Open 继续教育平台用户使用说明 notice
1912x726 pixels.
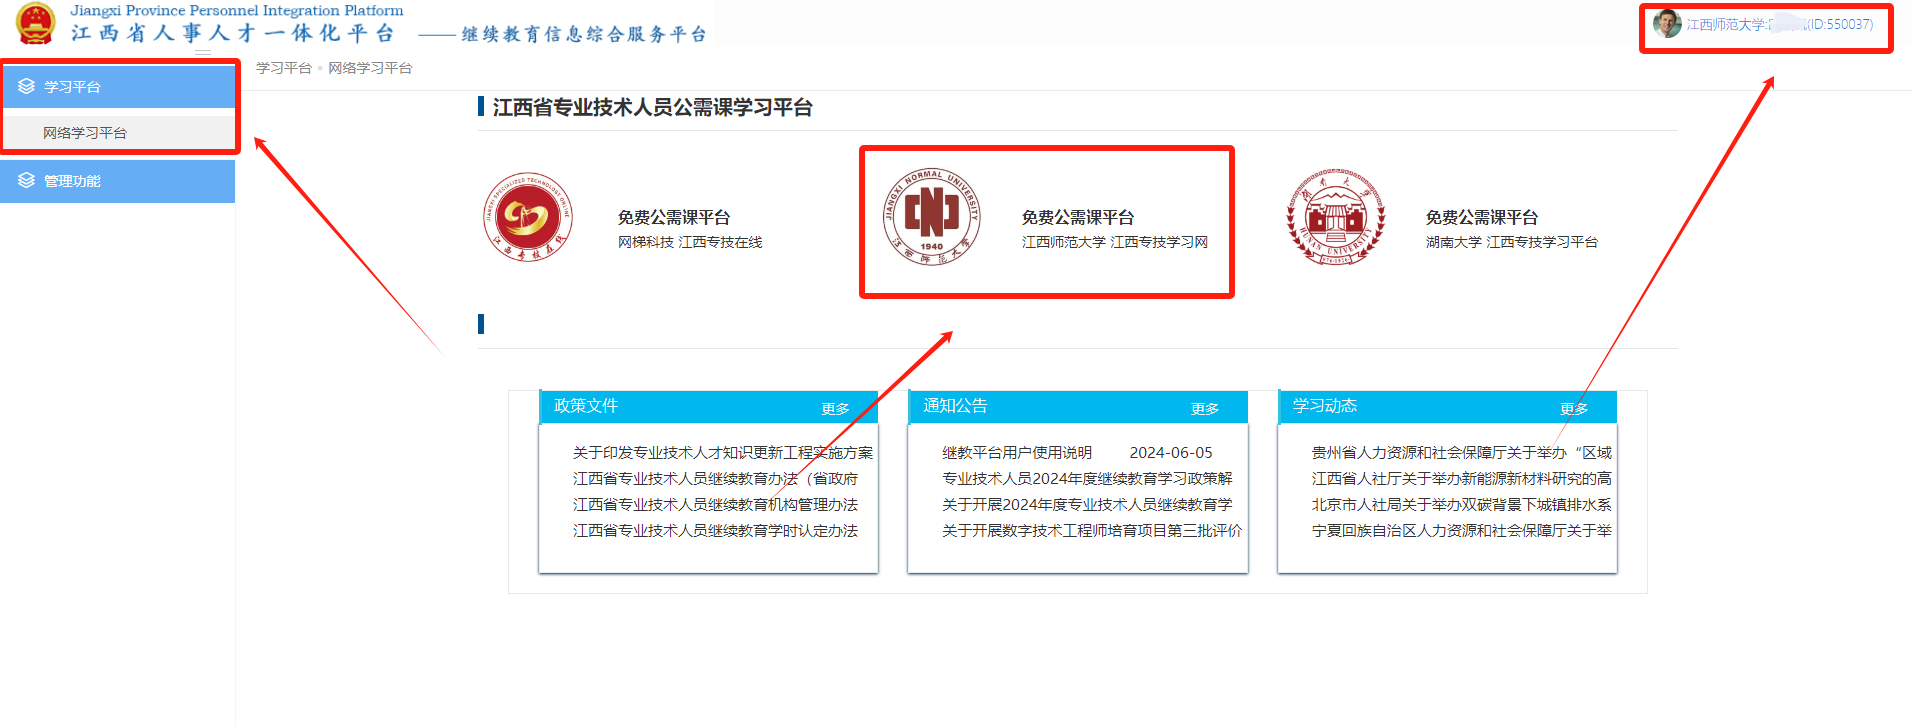coord(1017,453)
